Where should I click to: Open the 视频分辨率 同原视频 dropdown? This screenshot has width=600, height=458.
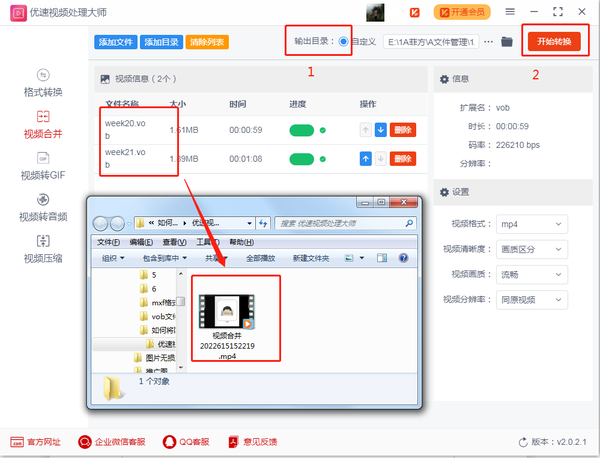[532, 300]
